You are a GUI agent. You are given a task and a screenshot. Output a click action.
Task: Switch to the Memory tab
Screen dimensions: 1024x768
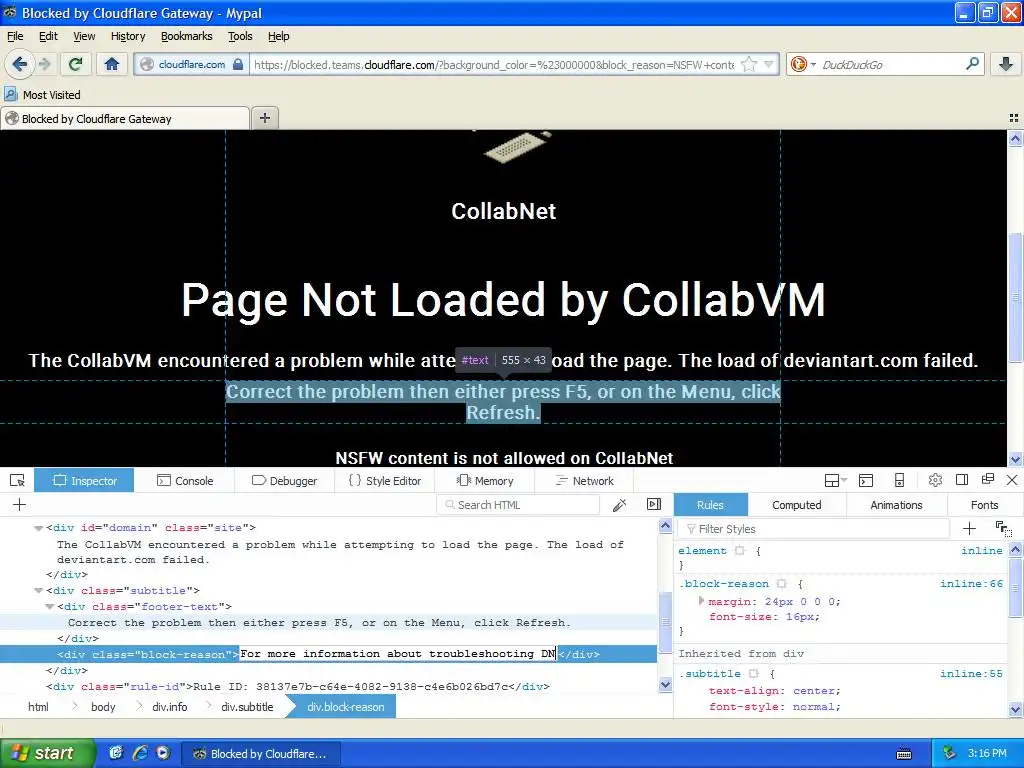[485, 481]
